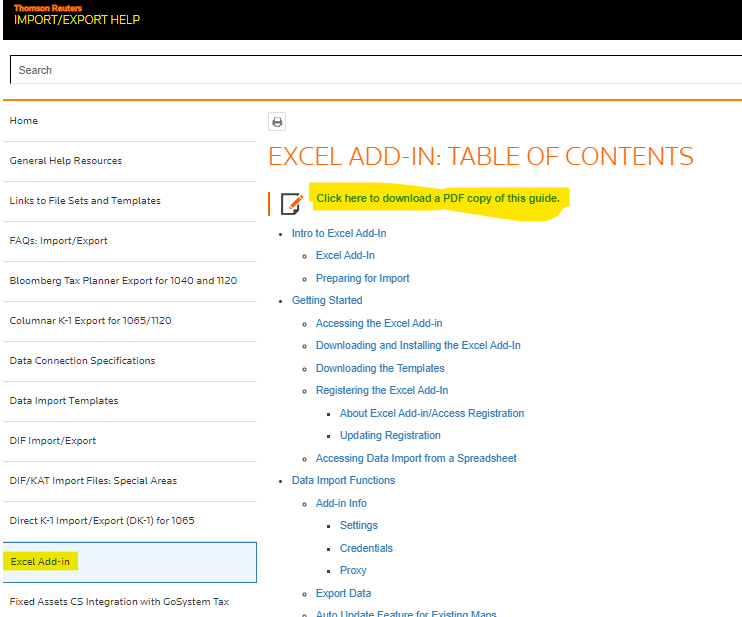Follow the Settings link
Screen dimensions: 742x617
point(359,525)
